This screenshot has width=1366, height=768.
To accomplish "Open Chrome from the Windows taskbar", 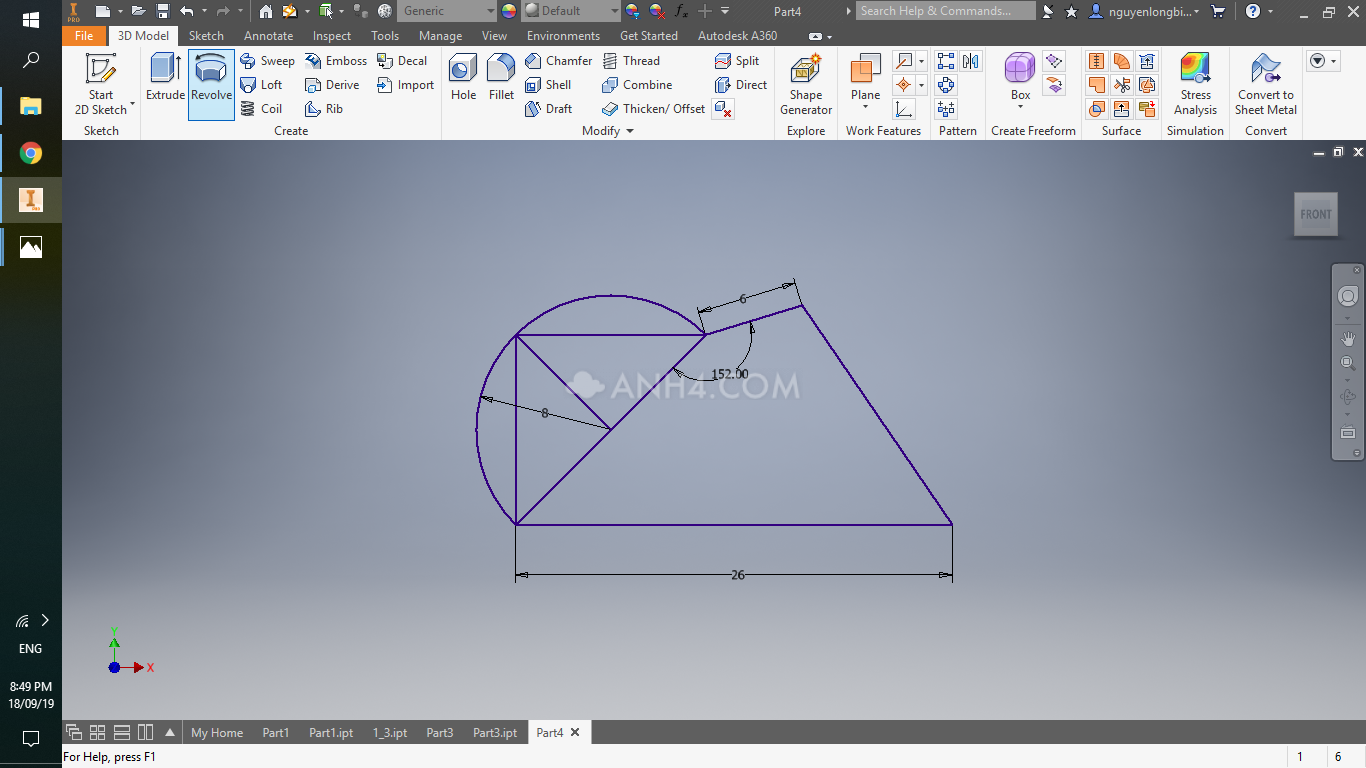I will tap(31, 153).
